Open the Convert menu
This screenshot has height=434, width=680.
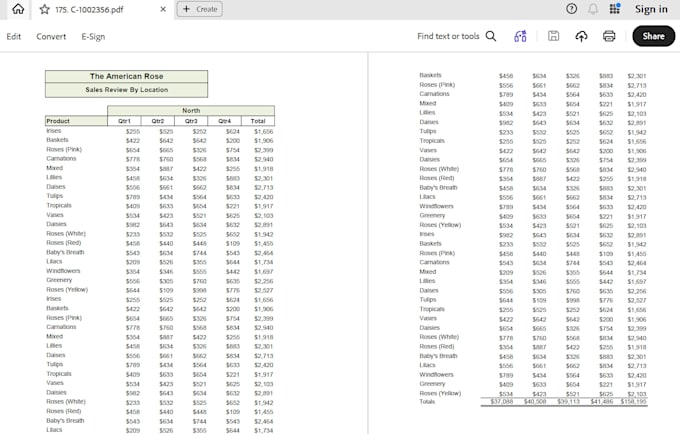pos(51,36)
